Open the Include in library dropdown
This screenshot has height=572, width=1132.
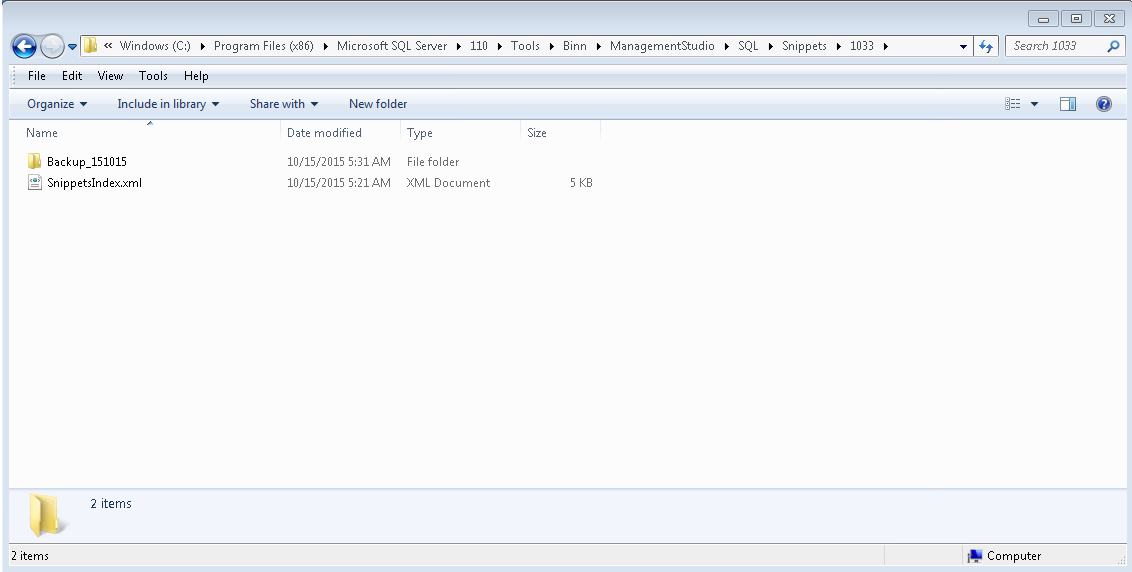click(x=168, y=104)
